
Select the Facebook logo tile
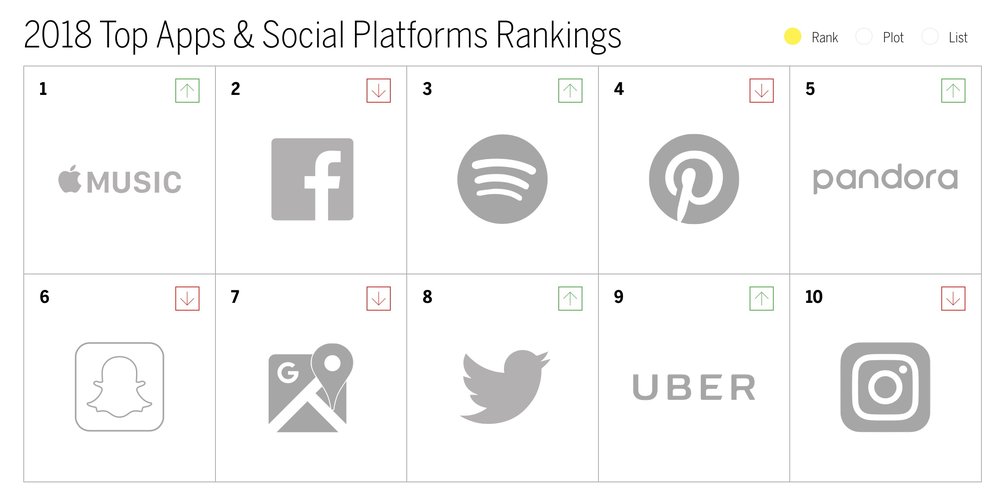[312, 179]
